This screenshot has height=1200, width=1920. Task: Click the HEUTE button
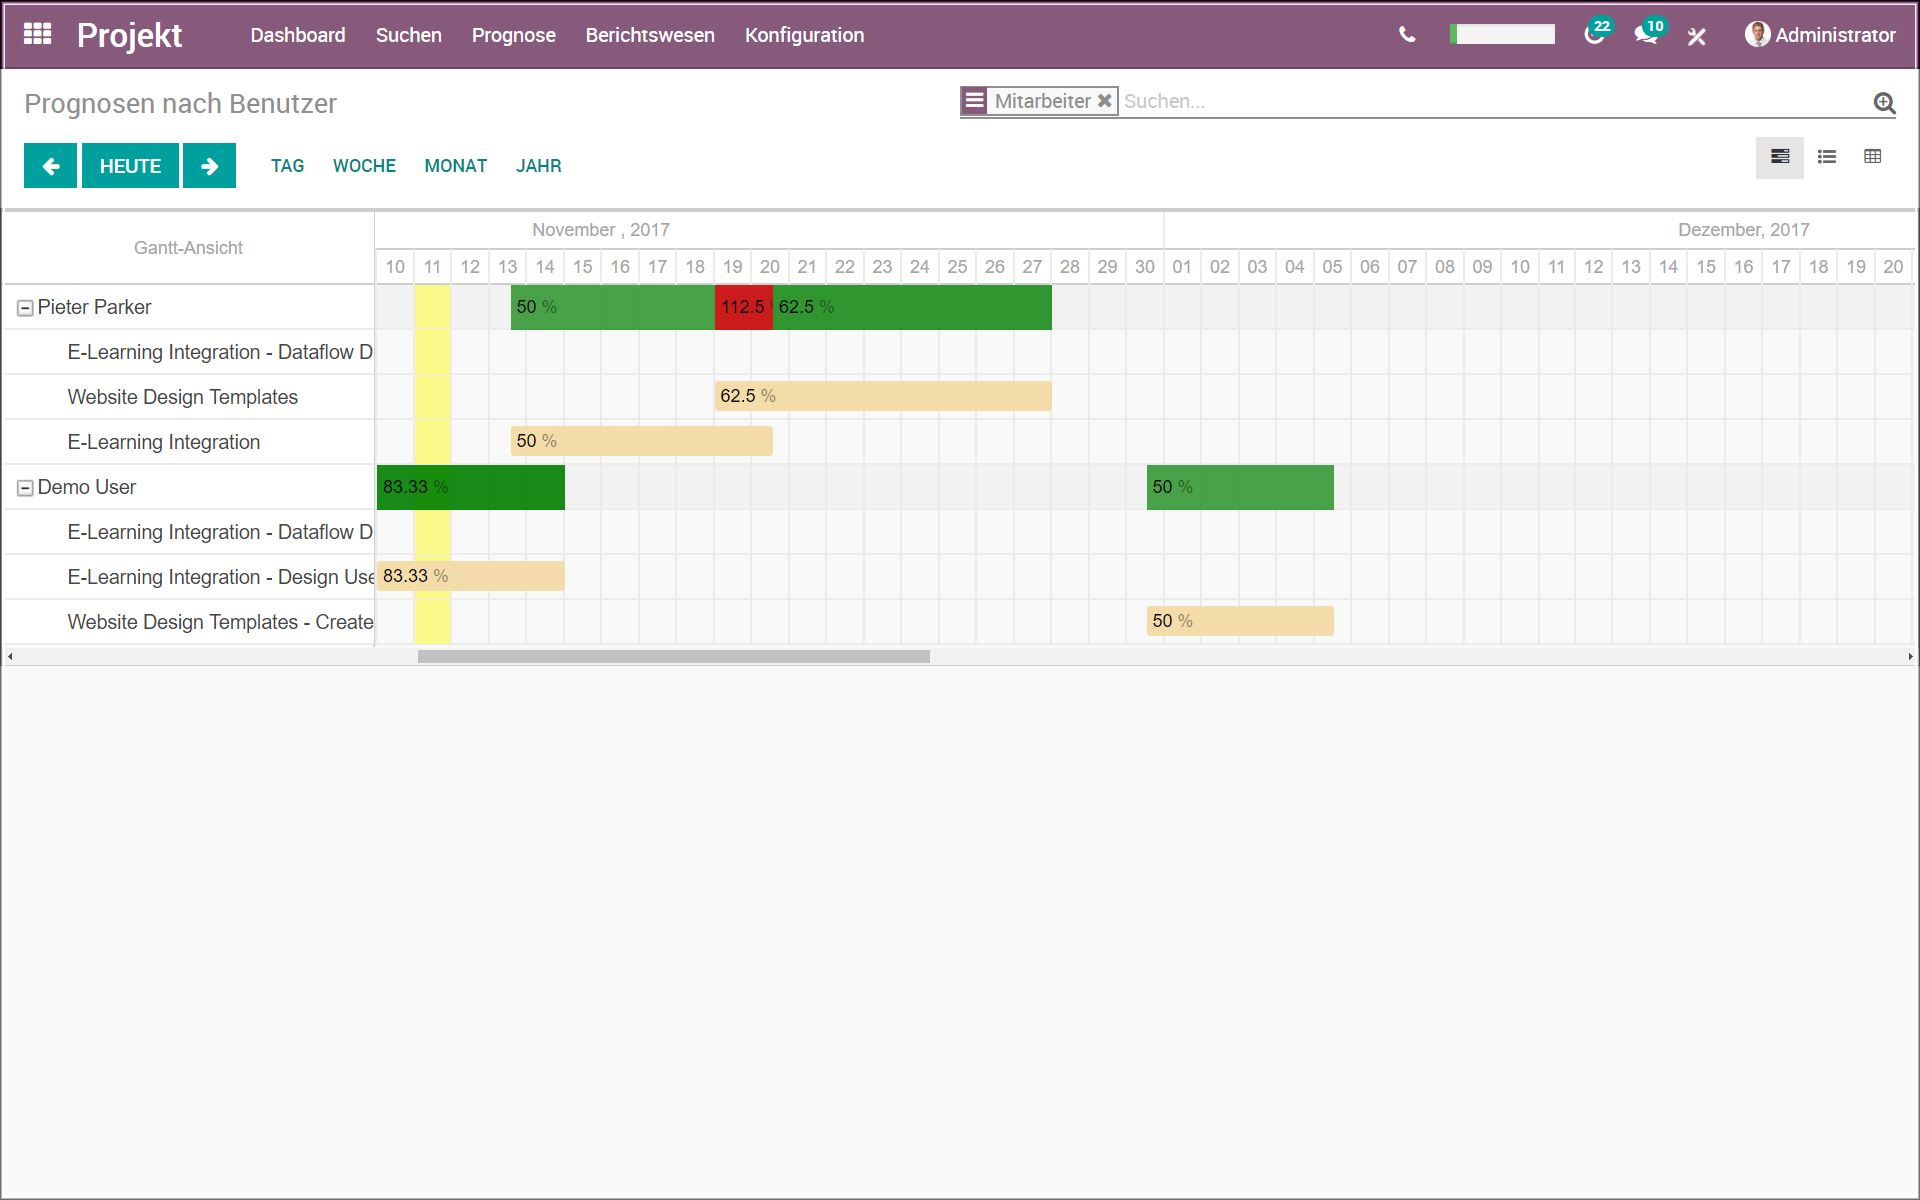[130, 166]
